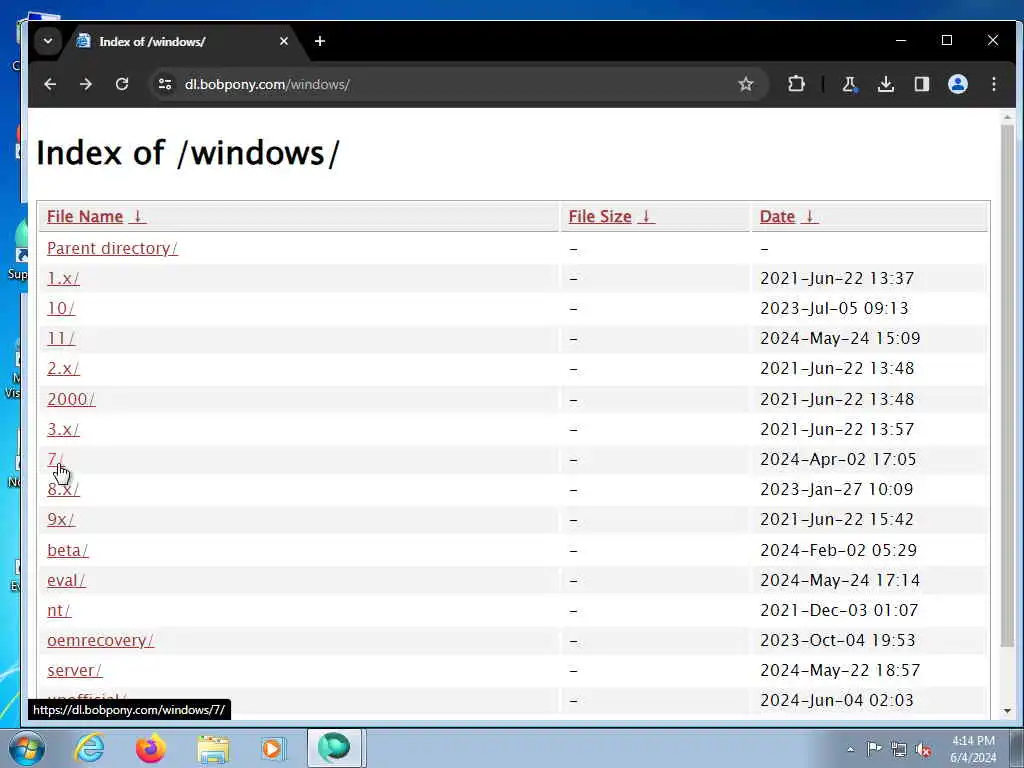Bookmark this page with the star icon
Viewport: 1024px width, 768px height.
click(x=746, y=84)
